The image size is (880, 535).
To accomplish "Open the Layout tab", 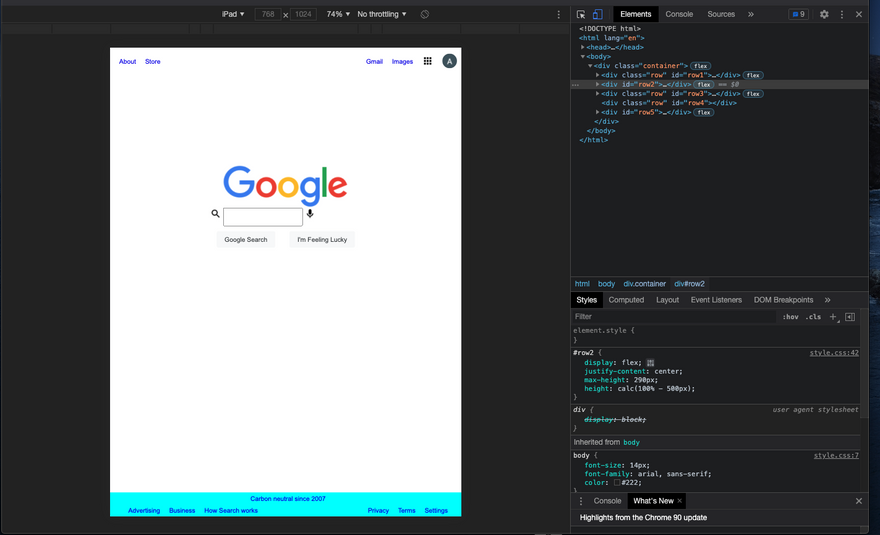I will click(x=667, y=300).
